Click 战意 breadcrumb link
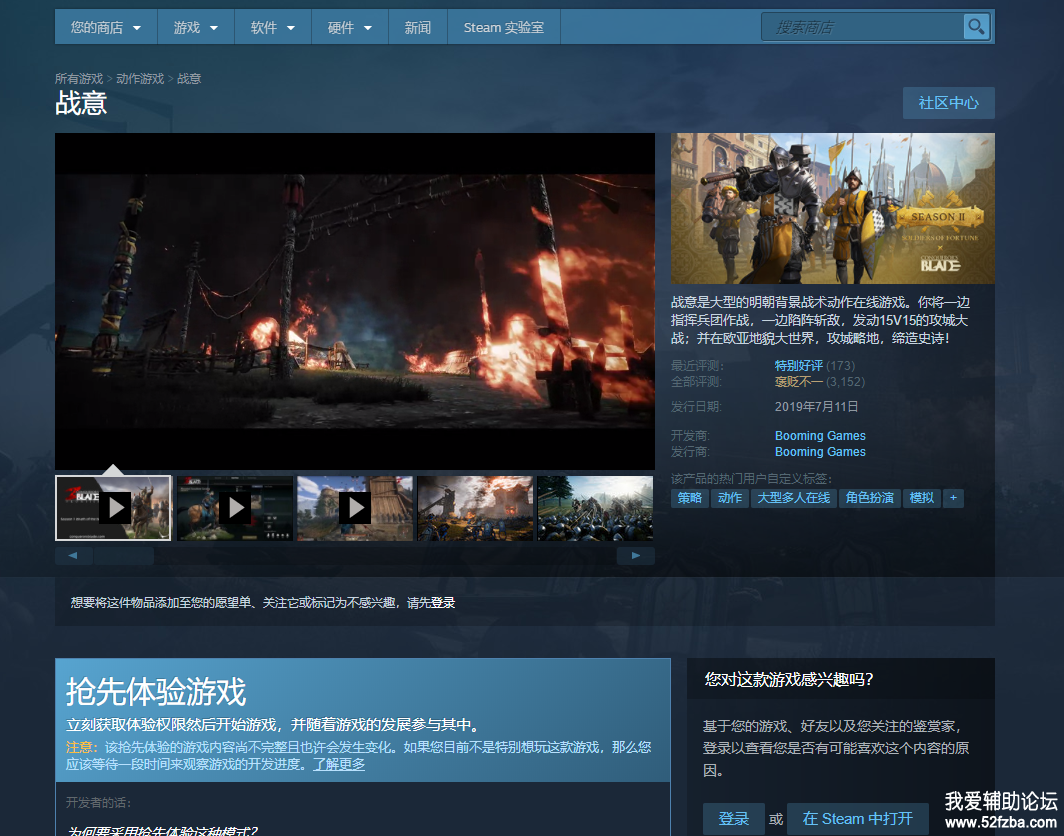Viewport: 1064px width, 836px height. (189, 79)
